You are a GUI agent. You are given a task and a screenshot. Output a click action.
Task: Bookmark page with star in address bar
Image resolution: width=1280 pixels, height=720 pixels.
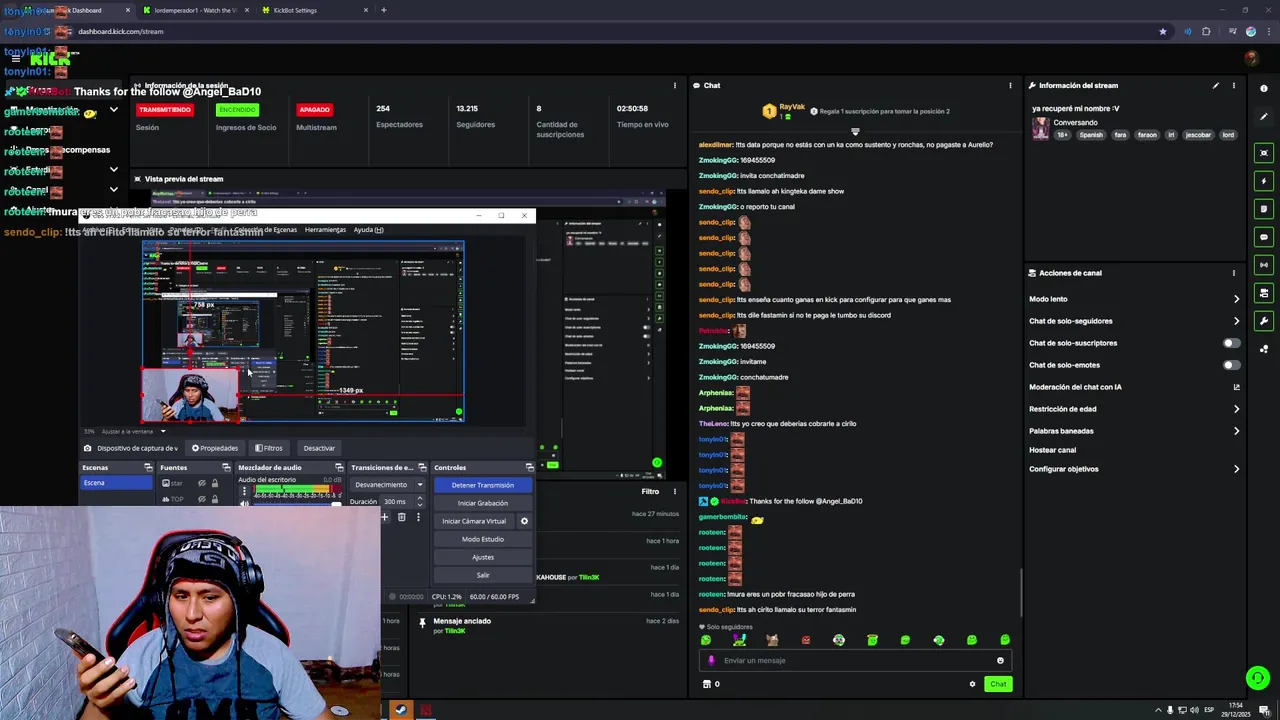pyautogui.click(x=1162, y=31)
